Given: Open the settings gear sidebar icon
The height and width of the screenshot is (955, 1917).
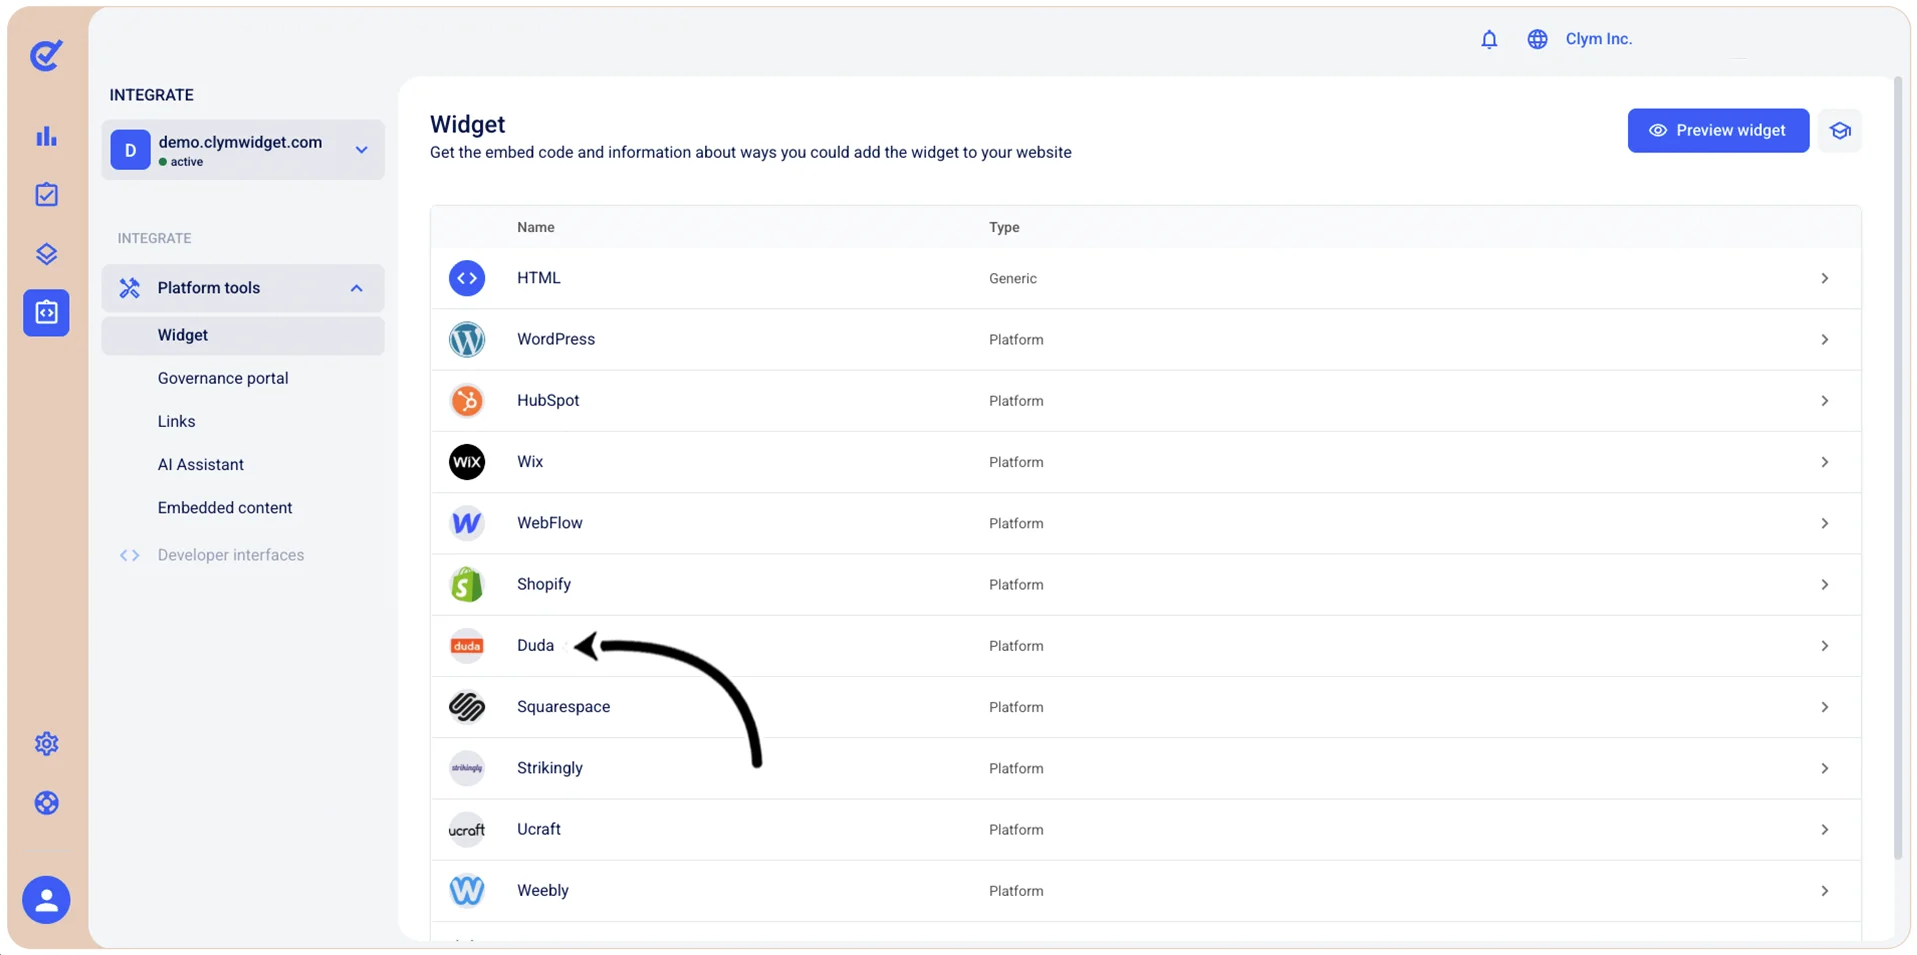Looking at the screenshot, I should (46, 744).
